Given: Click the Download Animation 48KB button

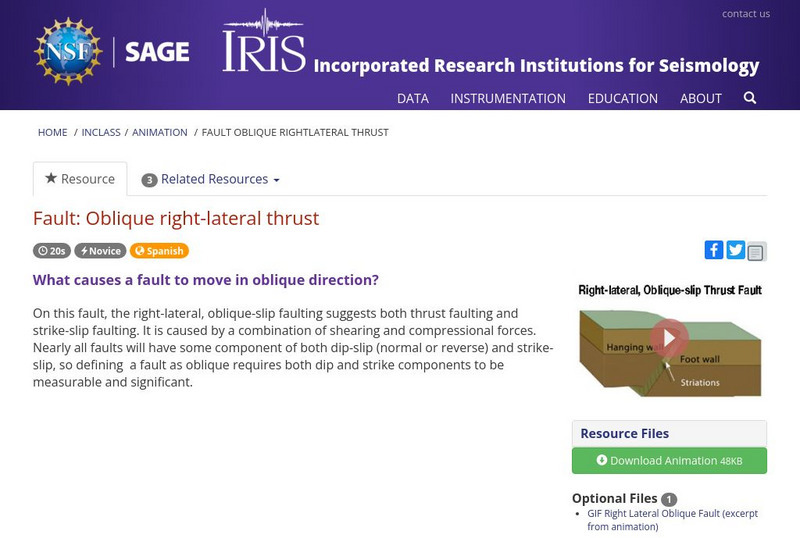Looking at the screenshot, I should click(669, 460).
